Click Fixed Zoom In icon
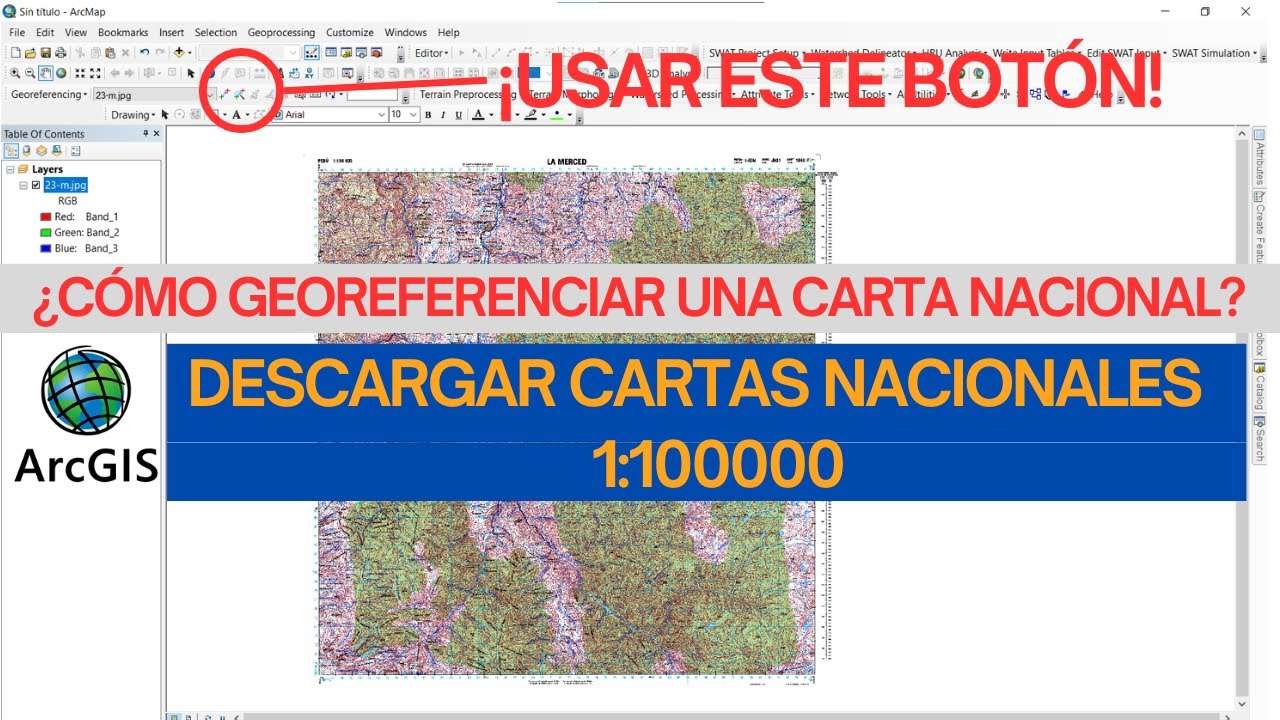1280x720 pixels. [80, 73]
